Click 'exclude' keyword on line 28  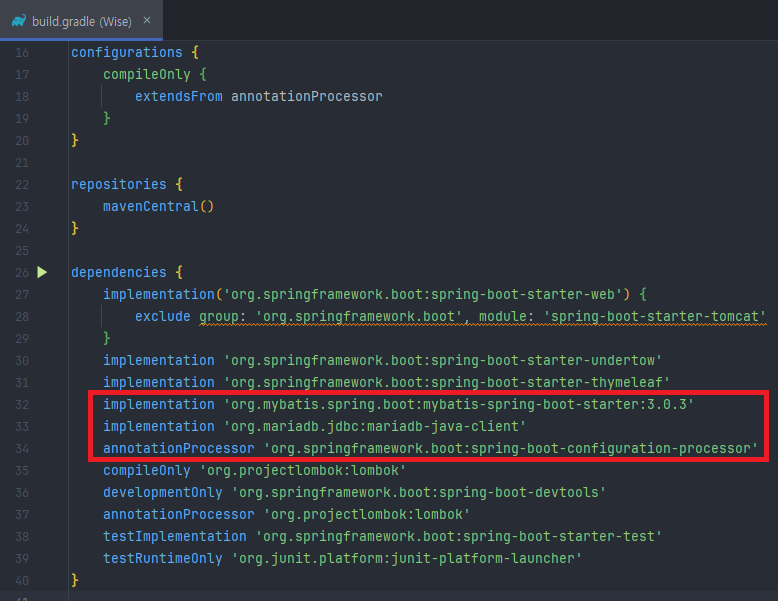[x=163, y=316]
